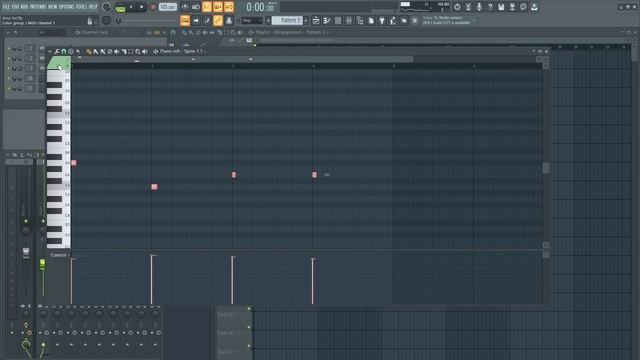The width and height of the screenshot is (640, 360).
Task: Select the Piano roll Slice tool
Action: pyautogui.click(x=124, y=51)
